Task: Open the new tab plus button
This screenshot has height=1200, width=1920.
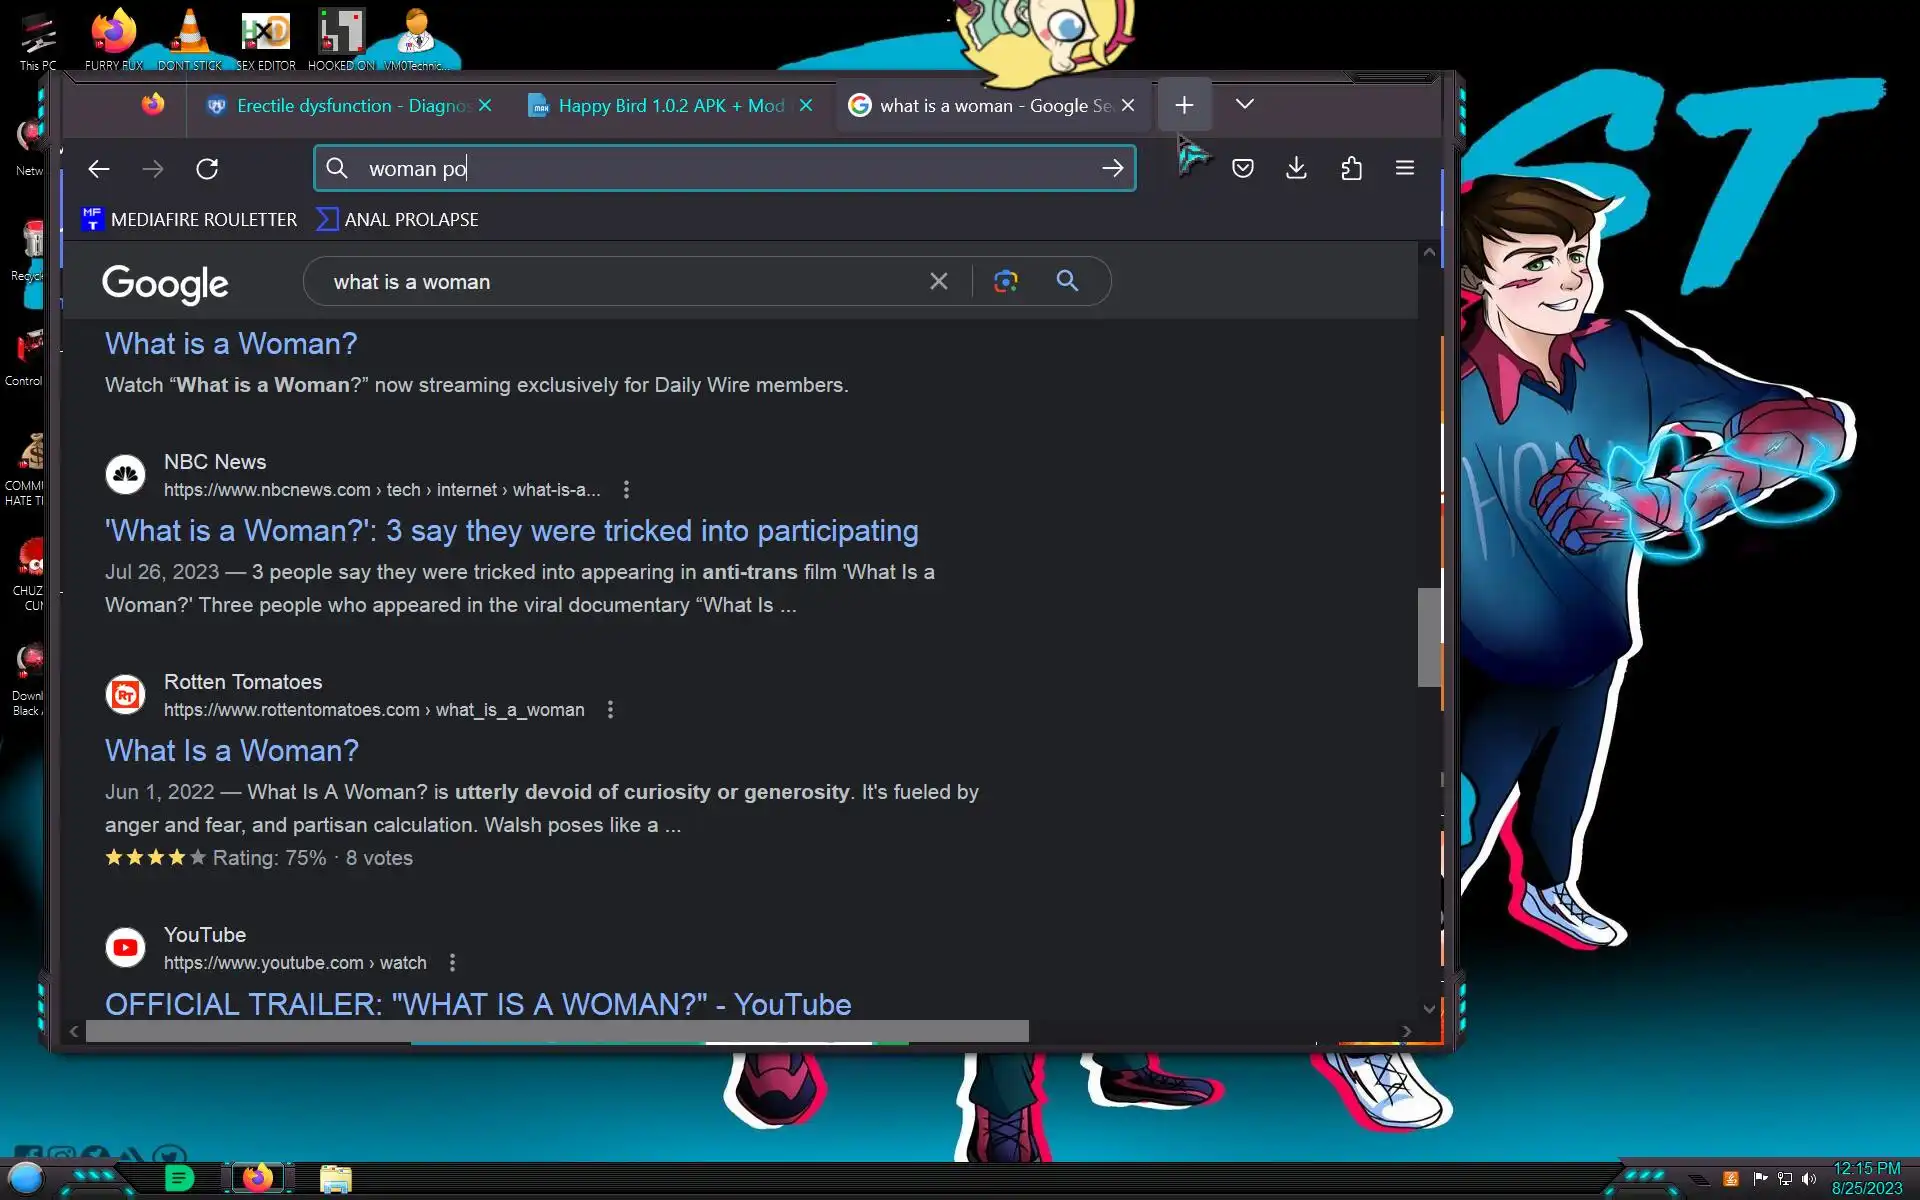Action: [1184, 105]
